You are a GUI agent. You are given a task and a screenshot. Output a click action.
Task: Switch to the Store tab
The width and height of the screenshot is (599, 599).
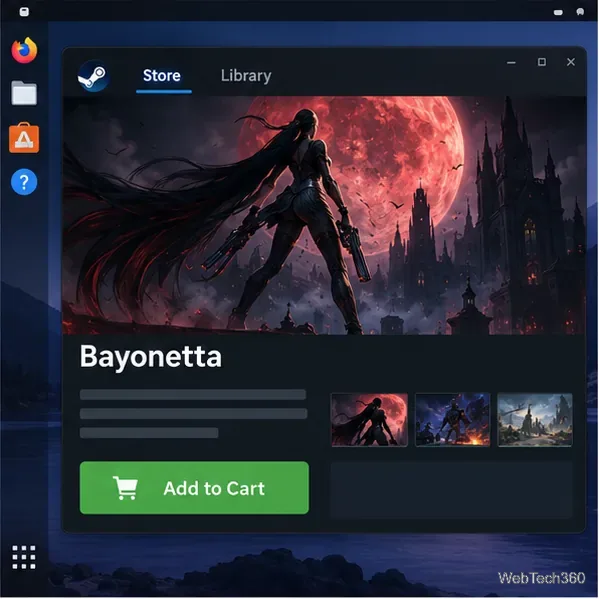162,76
